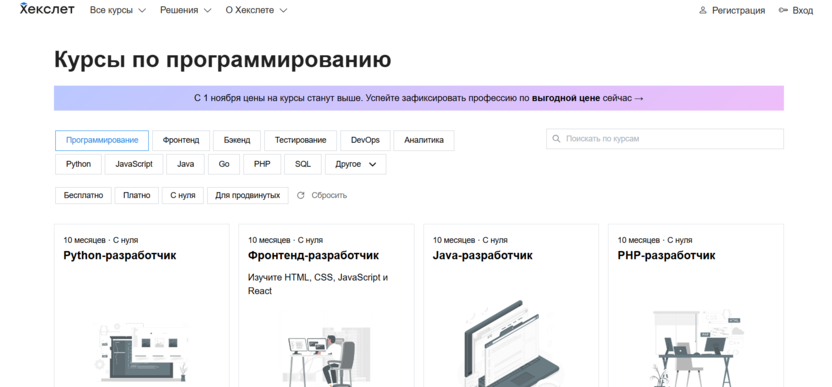This screenshot has width=832, height=387.
Task: Open the Другое languages dropdown
Action: pyautogui.click(x=356, y=165)
